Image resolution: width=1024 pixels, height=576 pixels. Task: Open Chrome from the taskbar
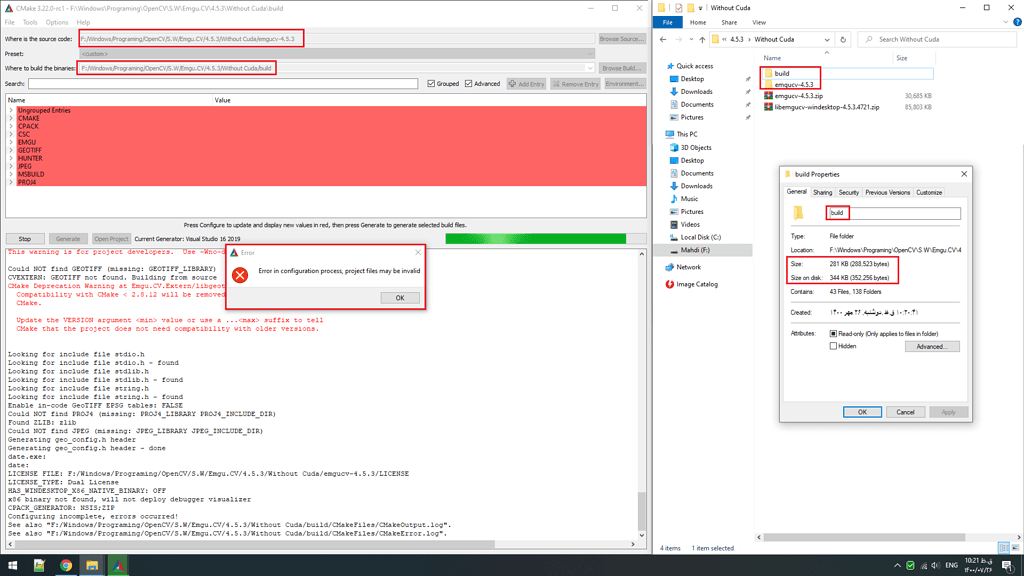click(66, 565)
